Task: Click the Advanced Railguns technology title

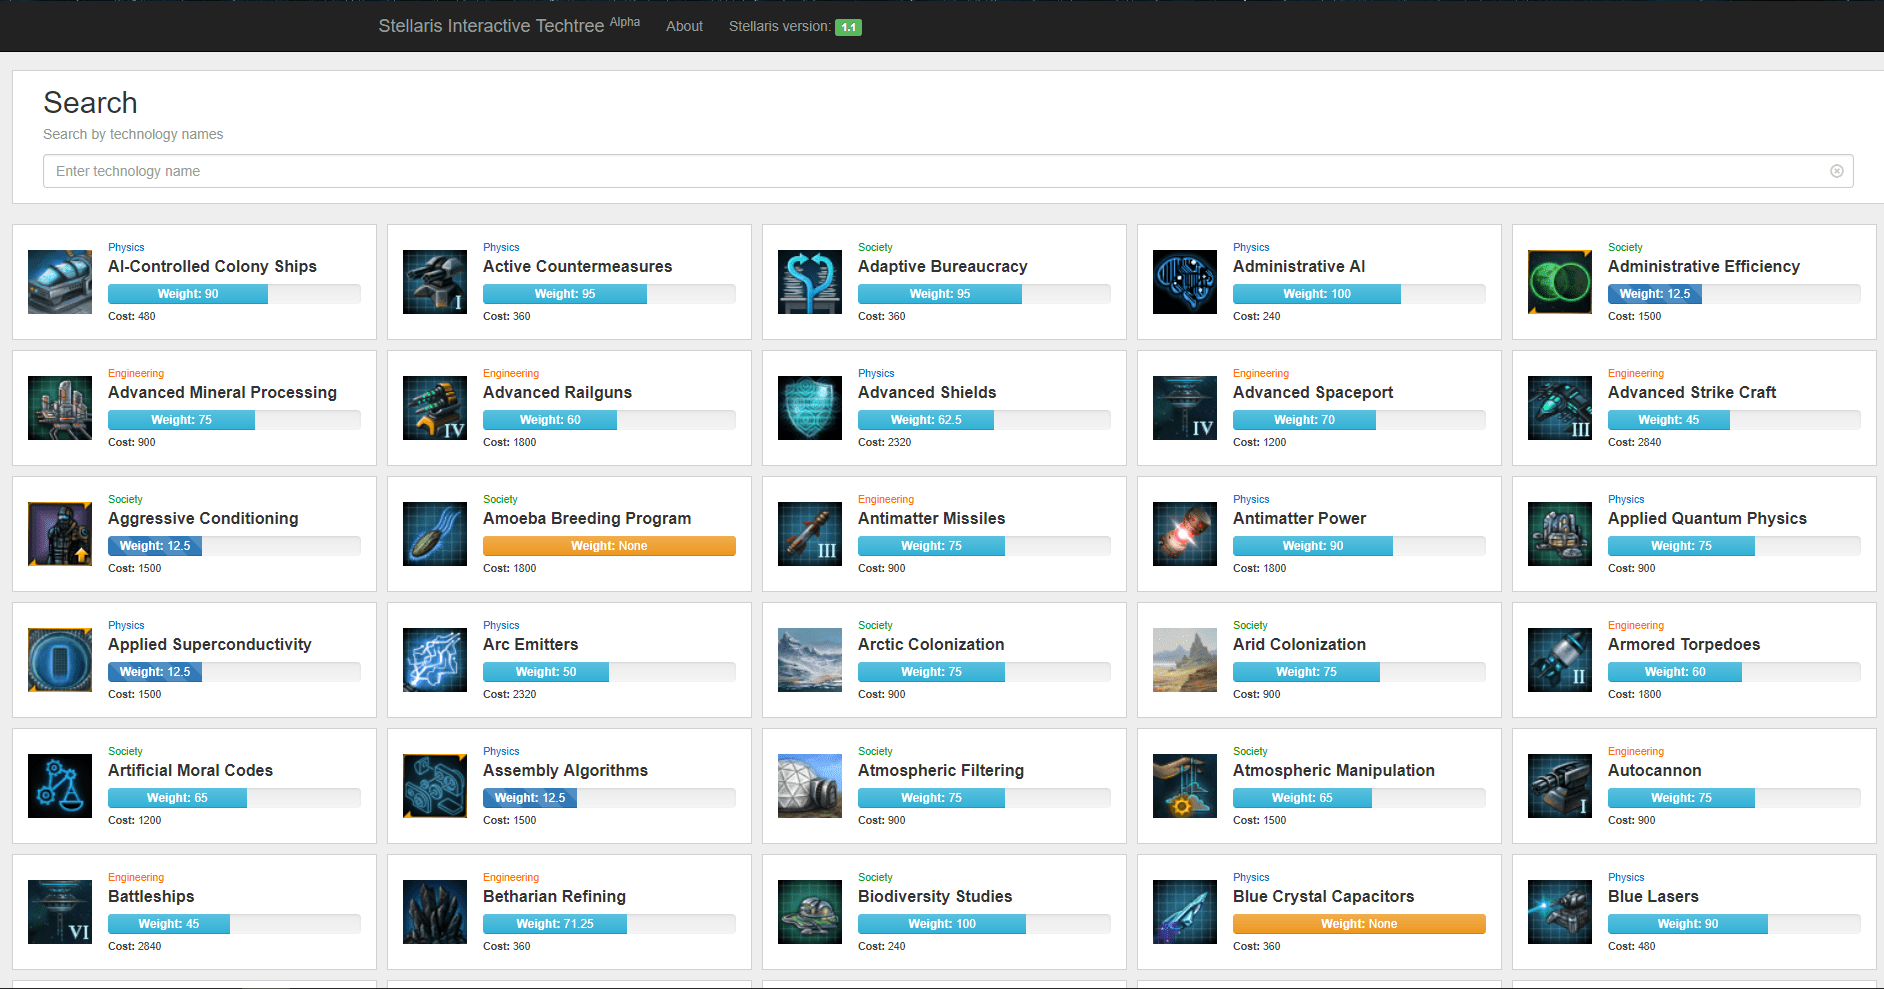Action: [x=557, y=393]
